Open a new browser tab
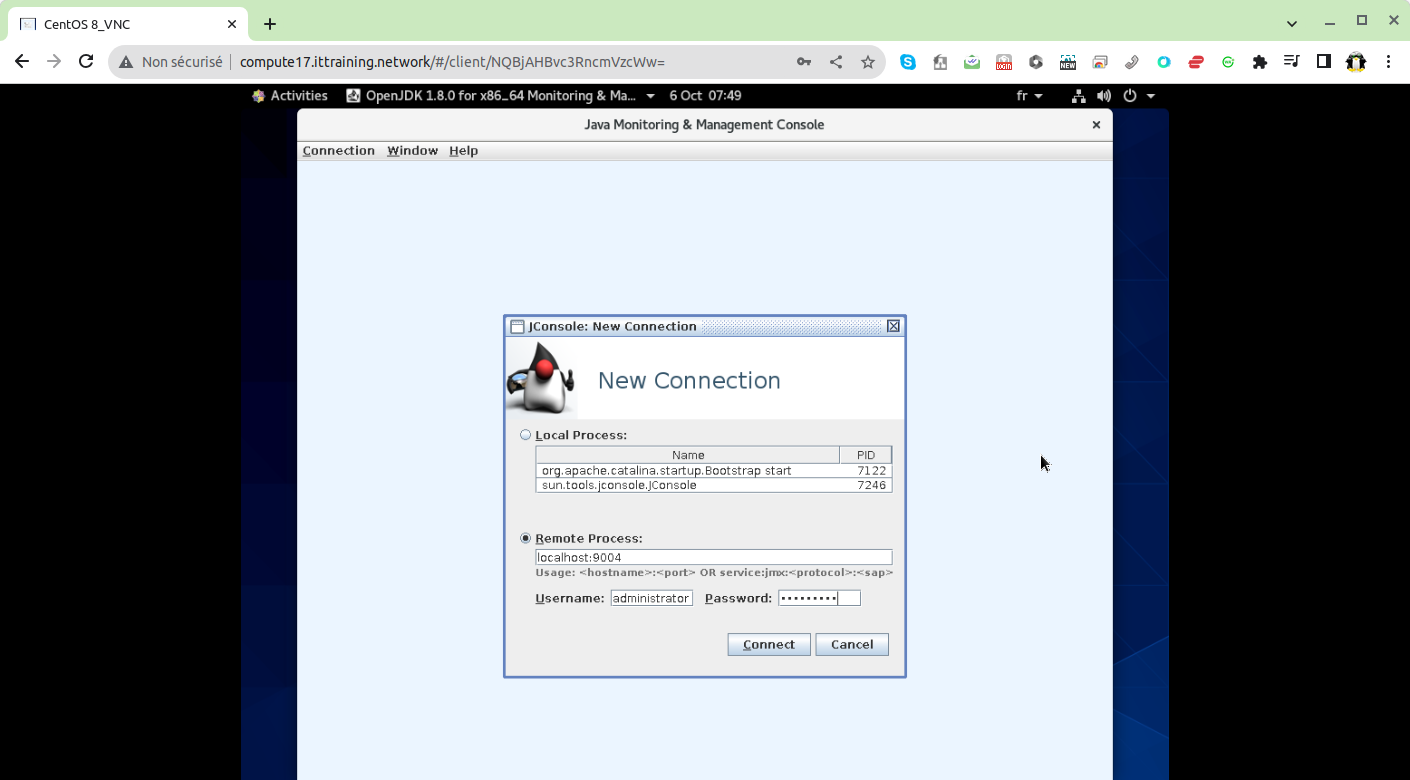Viewport: 1410px width, 780px height. click(x=270, y=24)
